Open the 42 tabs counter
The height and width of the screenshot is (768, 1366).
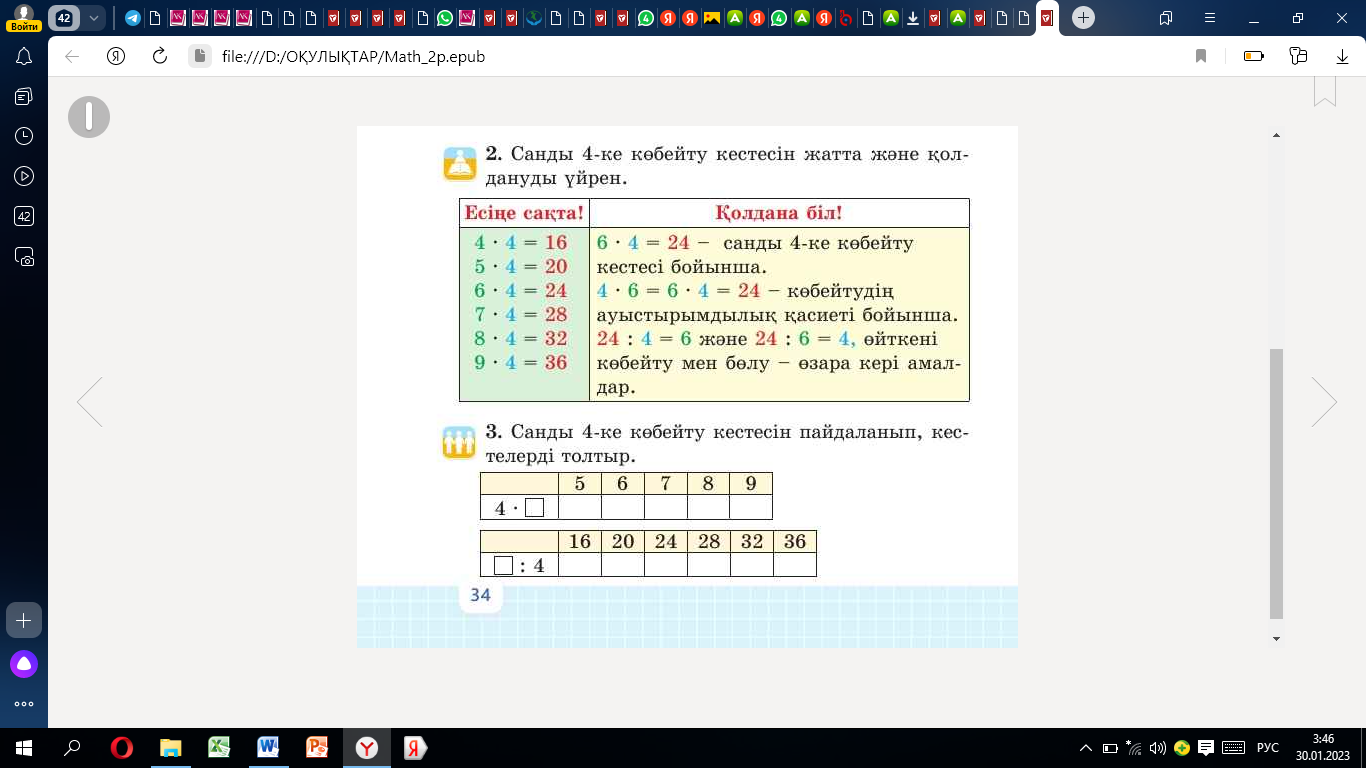click(64, 18)
